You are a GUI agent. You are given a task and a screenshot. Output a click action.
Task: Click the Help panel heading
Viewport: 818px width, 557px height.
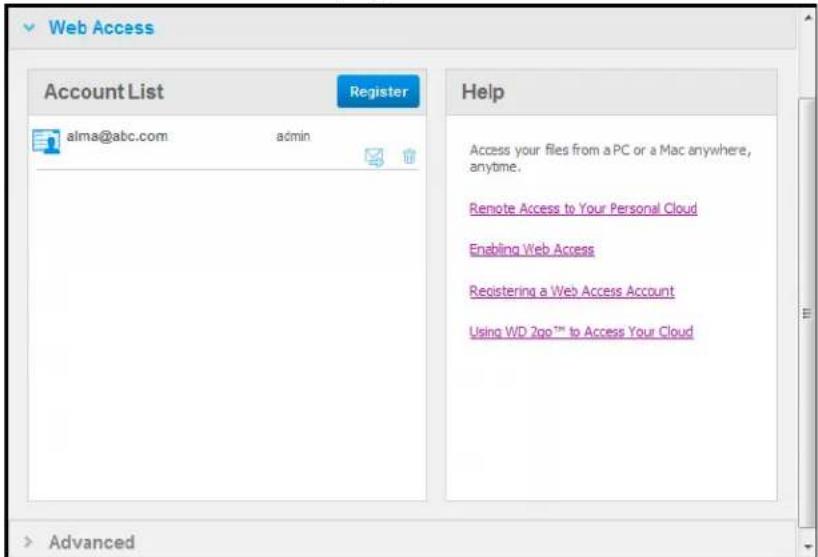[x=483, y=92]
